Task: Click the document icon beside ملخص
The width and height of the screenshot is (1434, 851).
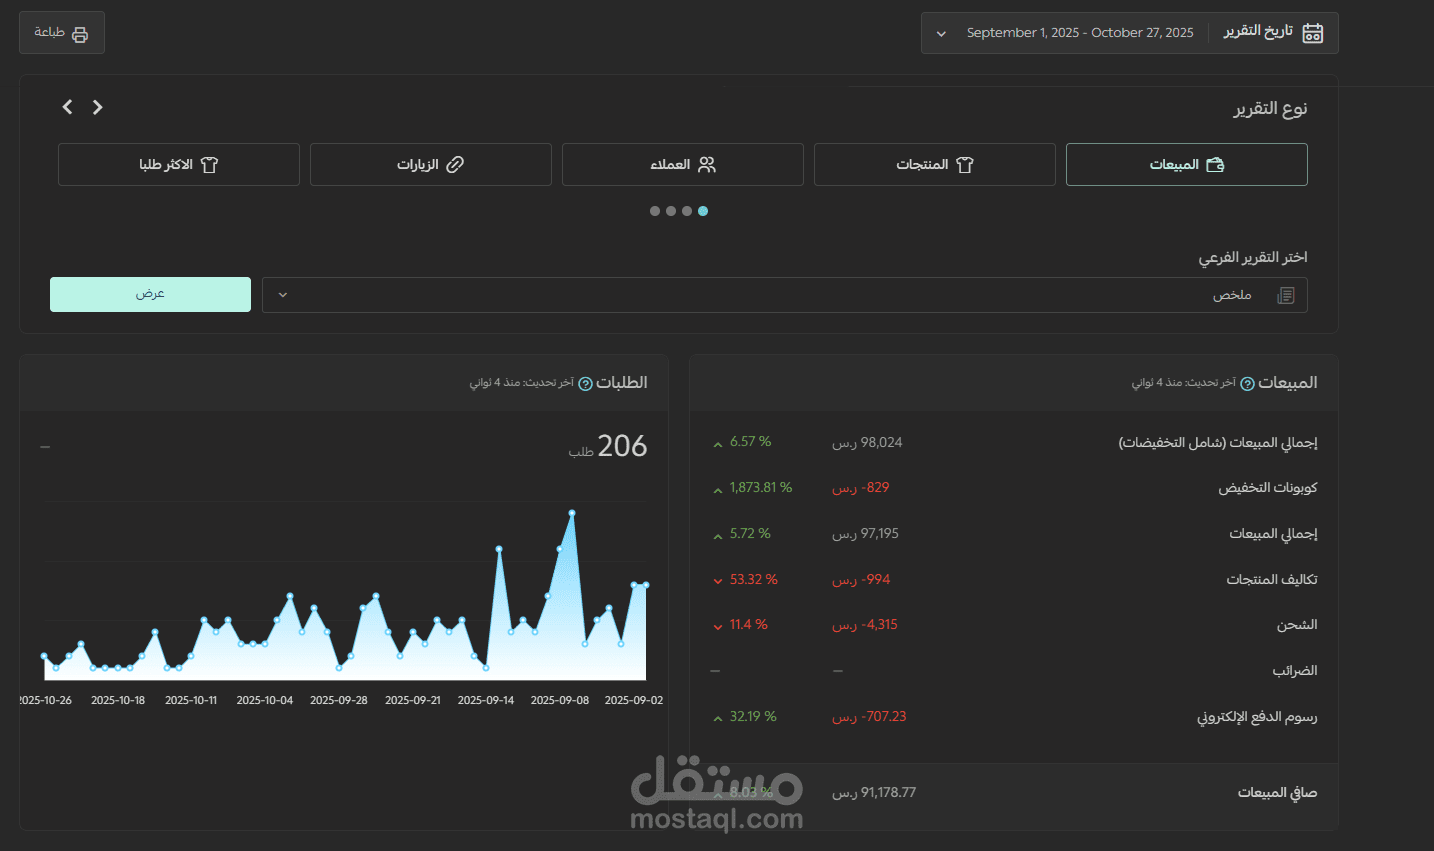Action: click(x=1286, y=295)
